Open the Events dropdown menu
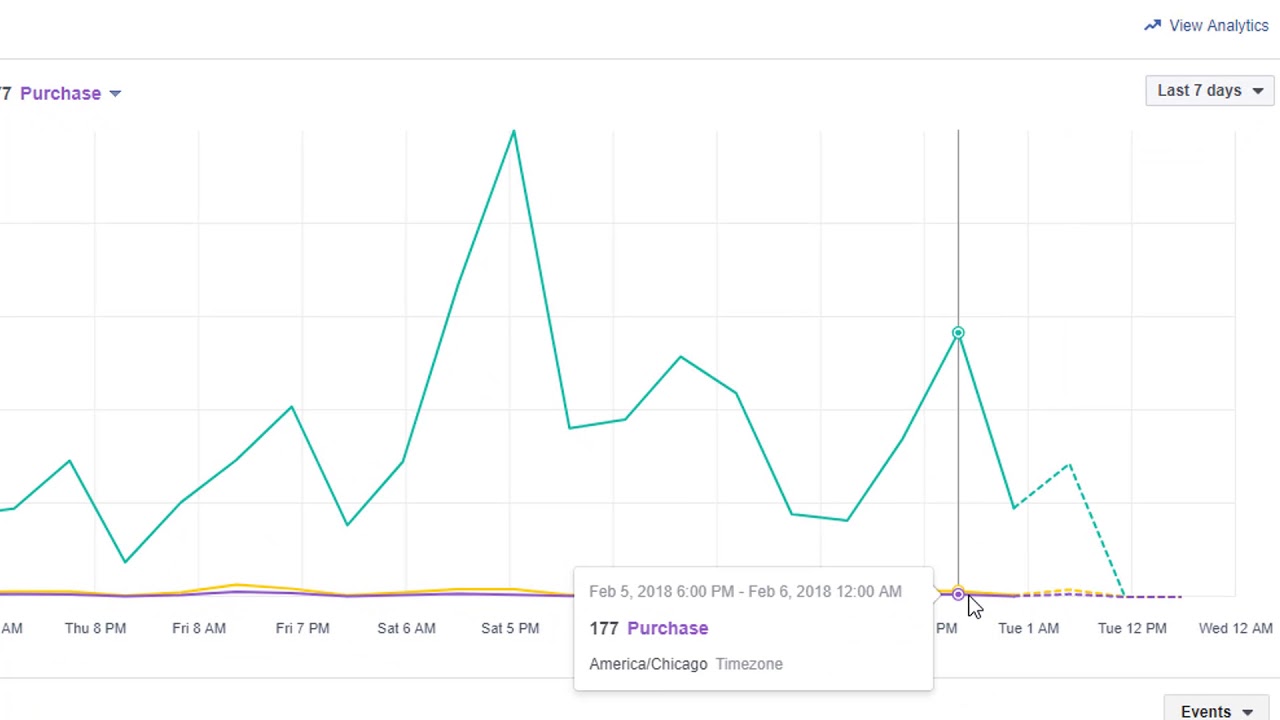 tap(1217, 709)
